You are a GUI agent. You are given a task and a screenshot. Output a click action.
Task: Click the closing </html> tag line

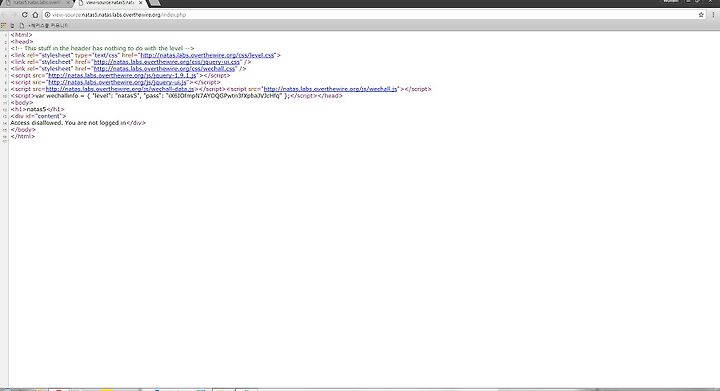click(22, 136)
